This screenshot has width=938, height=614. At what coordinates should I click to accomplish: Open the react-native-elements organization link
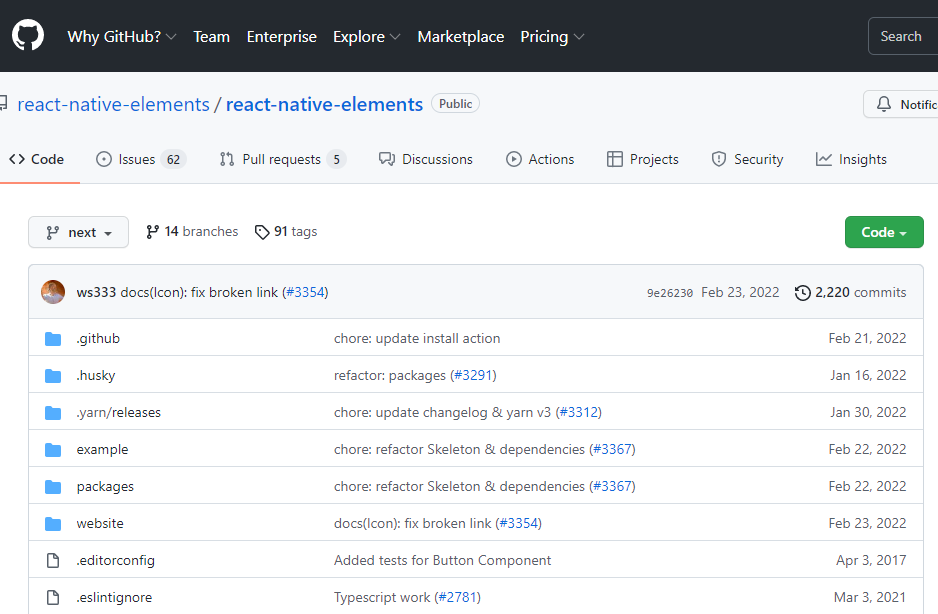pos(113,104)
